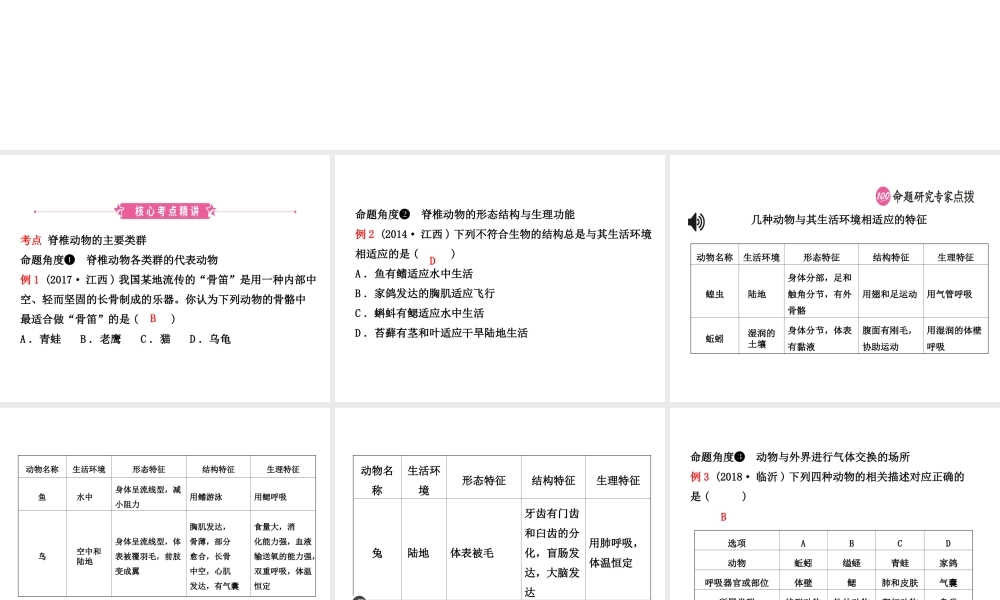Select answer option C. 猫
The height and width of the screenshot is (600, 1000).
tap(156, 339)
